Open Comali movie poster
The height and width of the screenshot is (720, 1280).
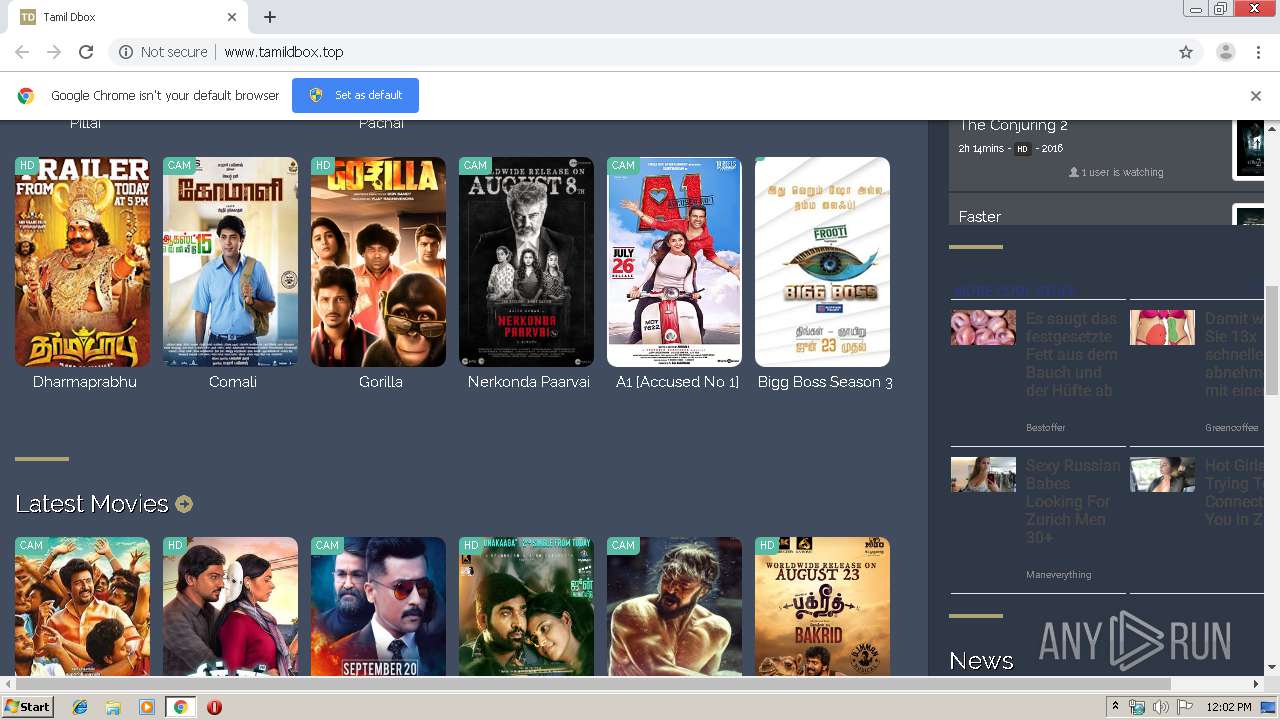click(x=230, y=262)
